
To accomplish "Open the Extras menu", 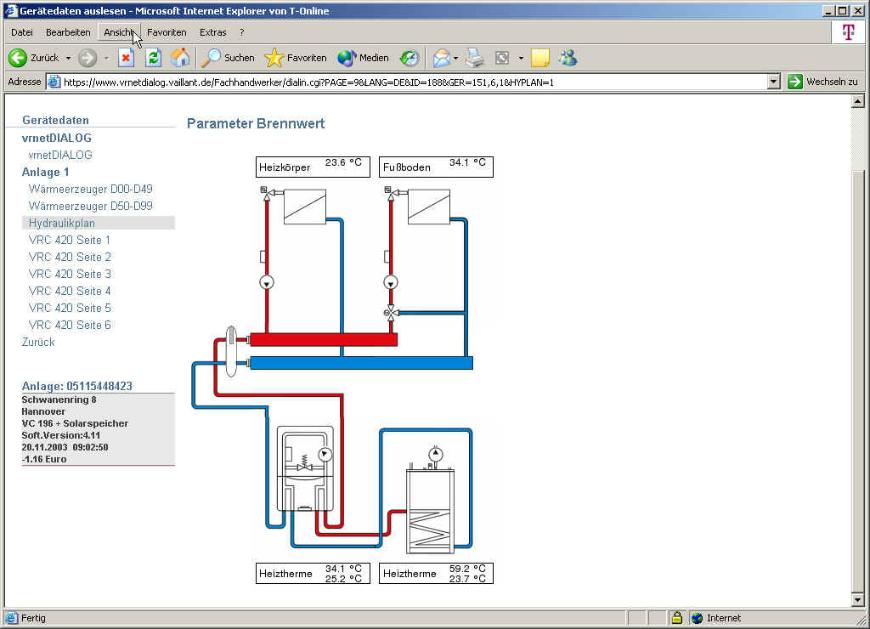I will point(212,33).
